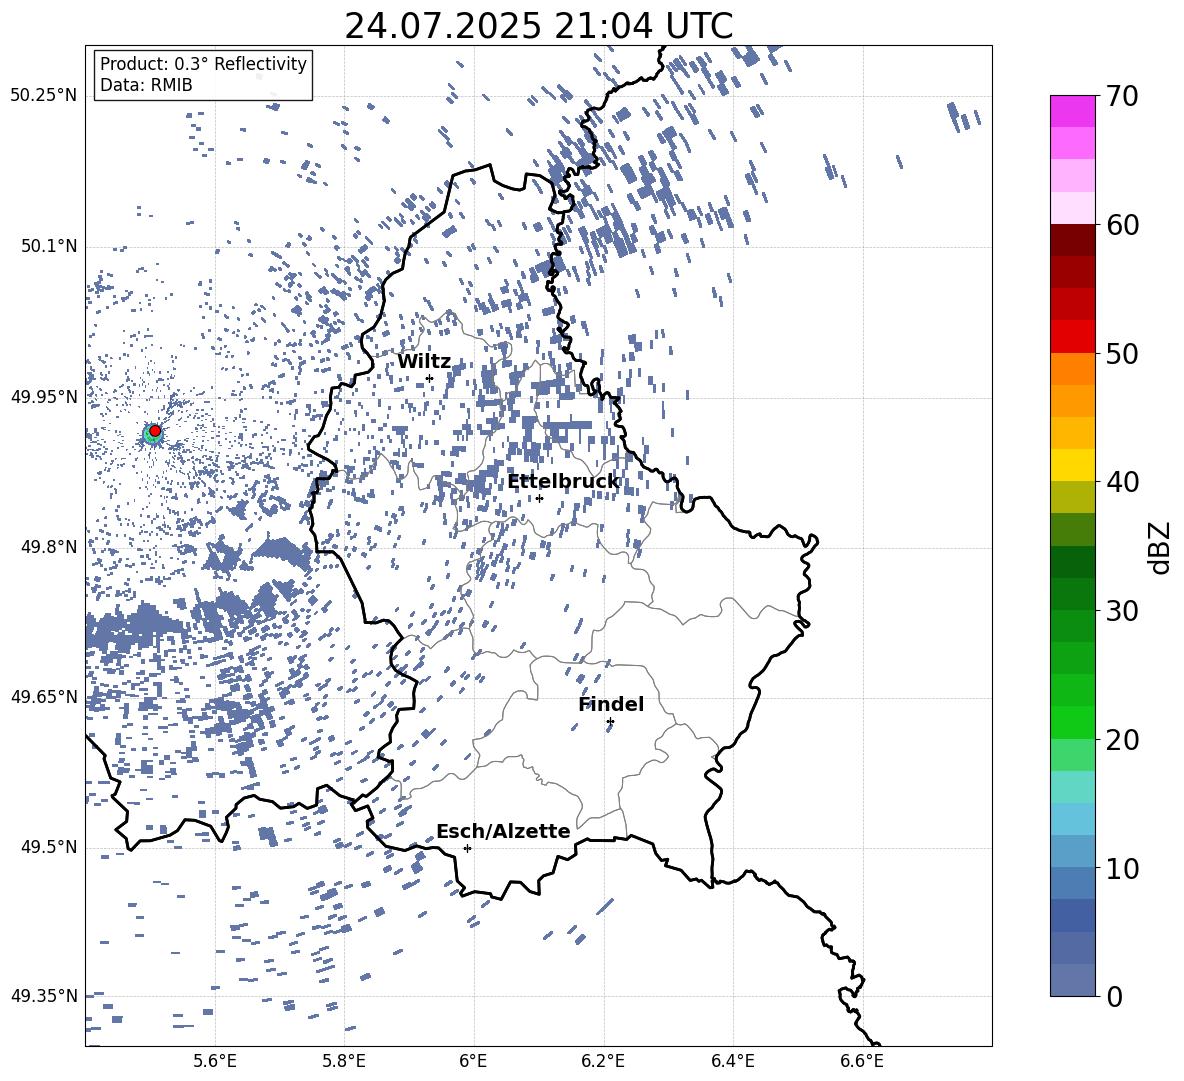The width and height of the screenshot is (1184, 1081).
Task: Click the longitude label '5.8°E'
Action: coord(344,1061)
